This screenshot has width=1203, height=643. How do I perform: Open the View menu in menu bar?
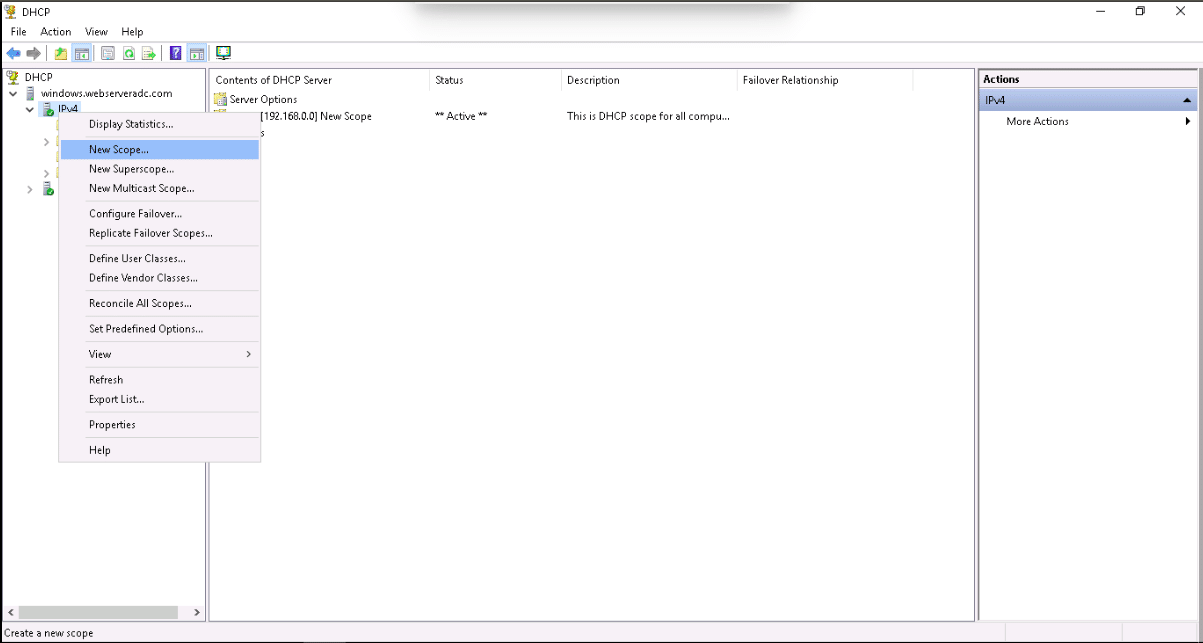coord(96,32)
